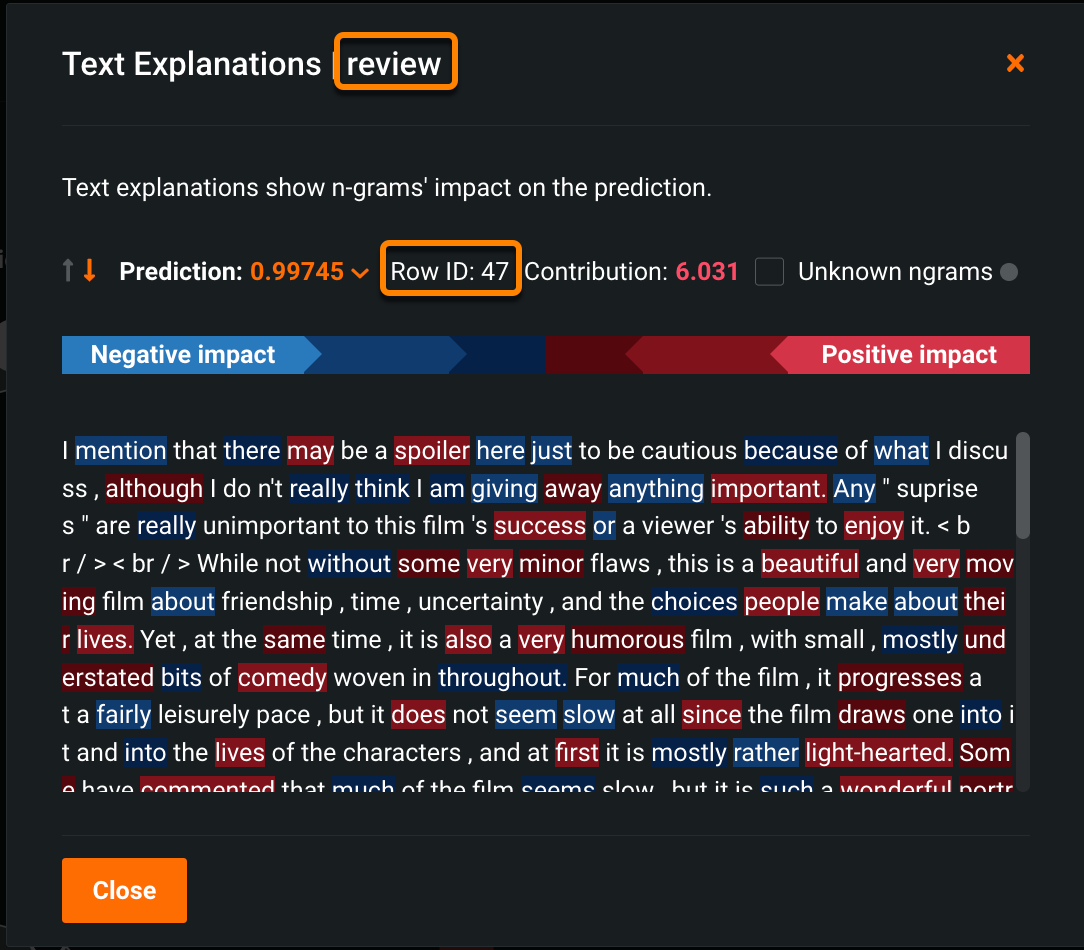This screenshot has height=950, width=1084.
Task: Click the orange down arrow icon
Action: [x=89, y=270]
